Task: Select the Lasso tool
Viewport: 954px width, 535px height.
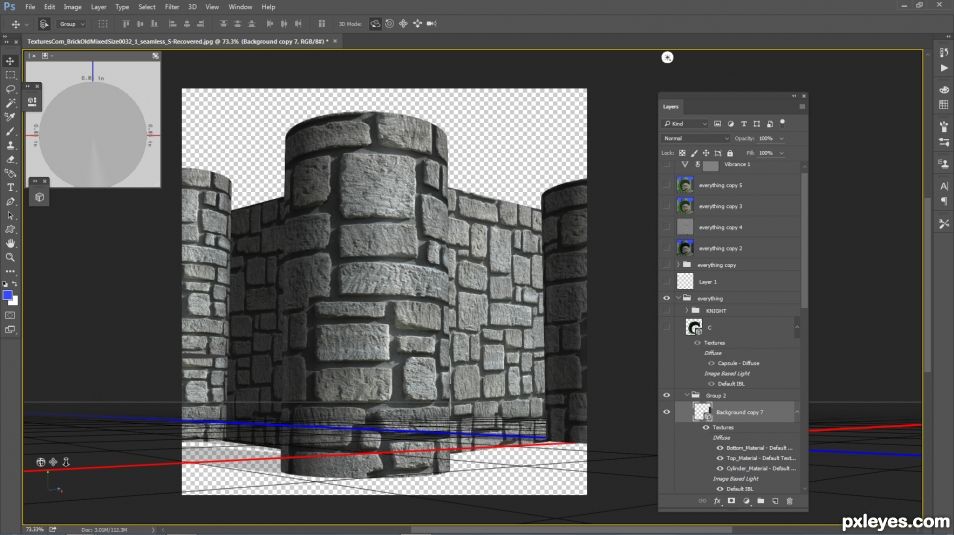Action: coord(10,89)
